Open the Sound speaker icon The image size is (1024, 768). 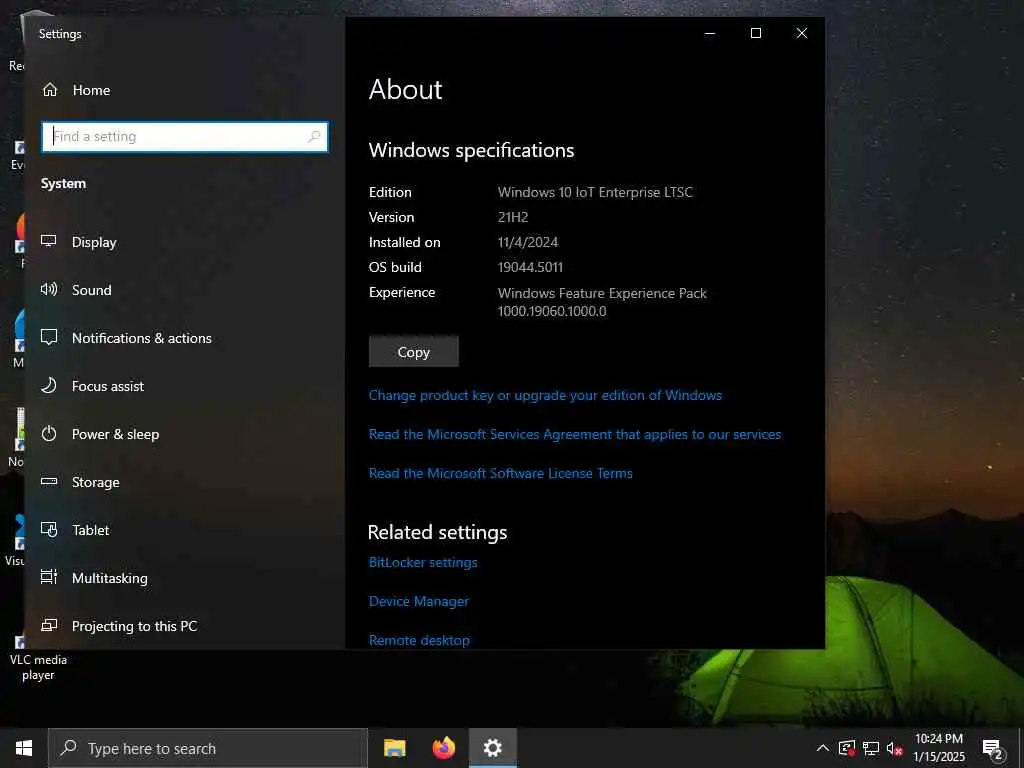pos(49,289)
